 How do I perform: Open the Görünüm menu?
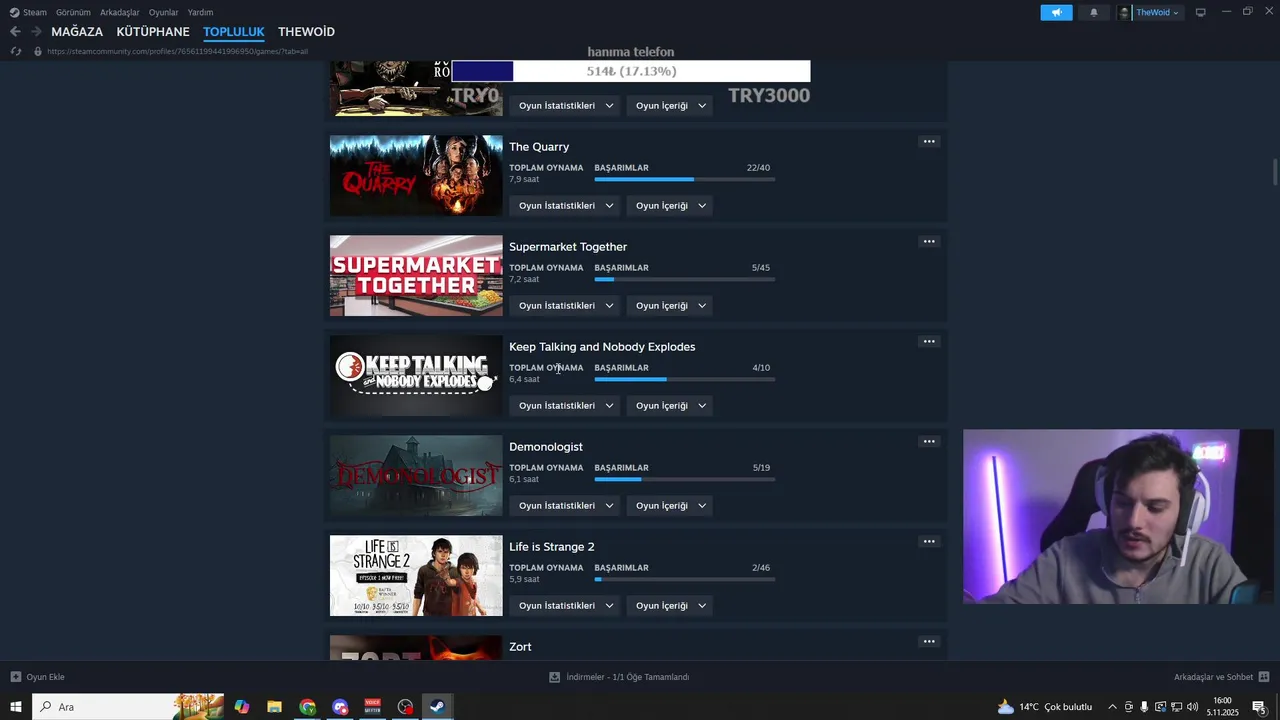coord(73,12)
